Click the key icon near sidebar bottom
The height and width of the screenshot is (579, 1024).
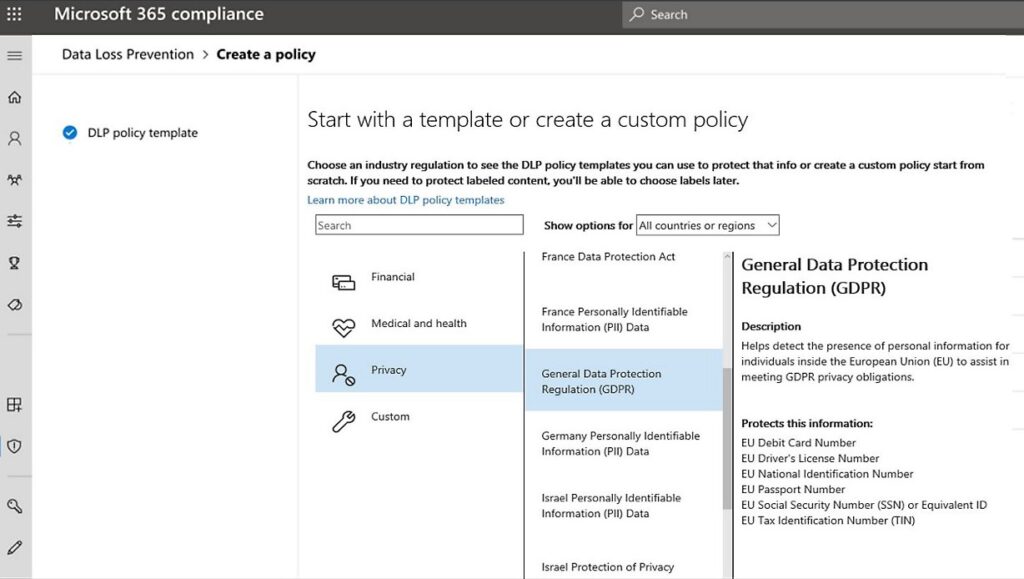pyautogui.click(x=14, y=506)
